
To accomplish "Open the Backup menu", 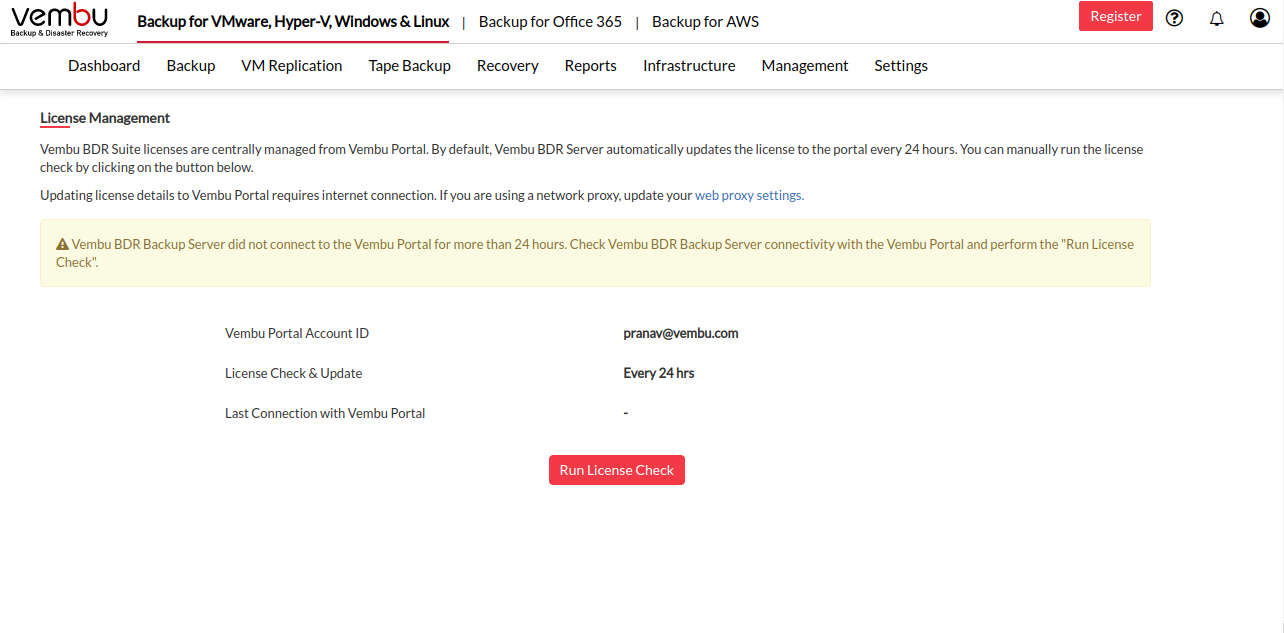I will [x=191, y=65].
